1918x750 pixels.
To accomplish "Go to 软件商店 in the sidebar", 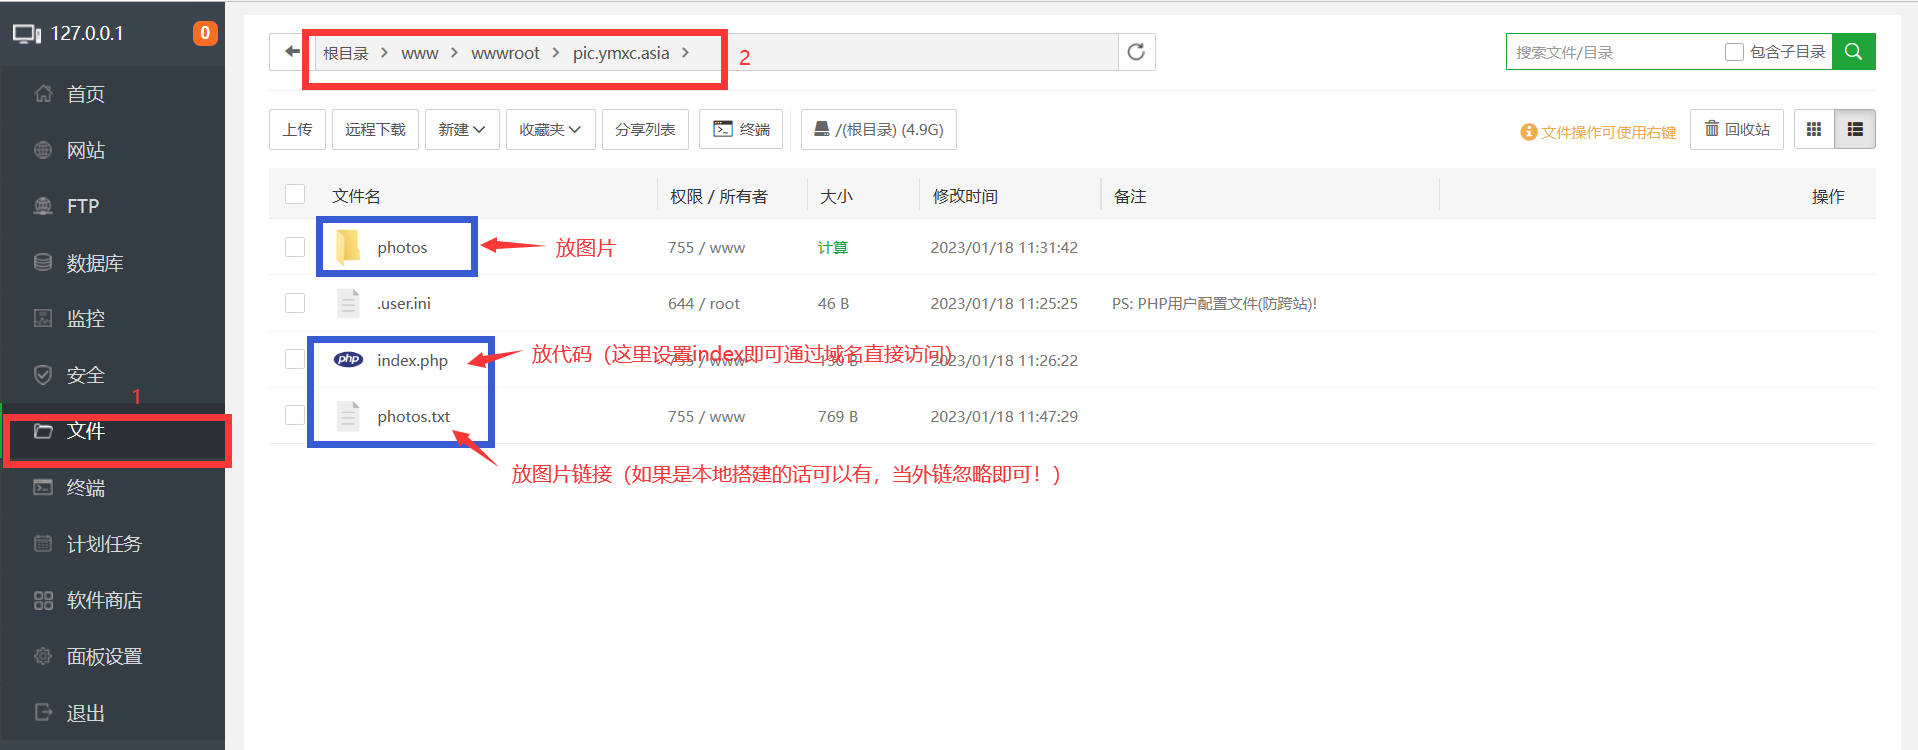I will point(104,600).
